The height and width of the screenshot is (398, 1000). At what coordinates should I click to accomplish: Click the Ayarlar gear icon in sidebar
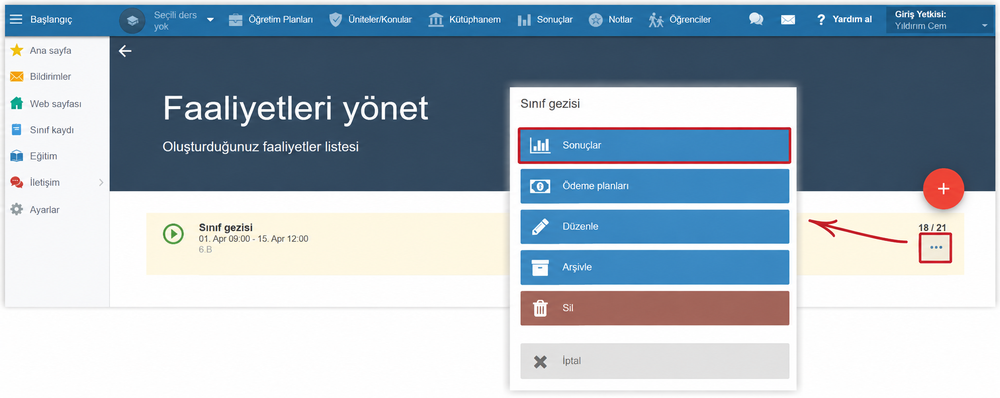coord(17,209)
